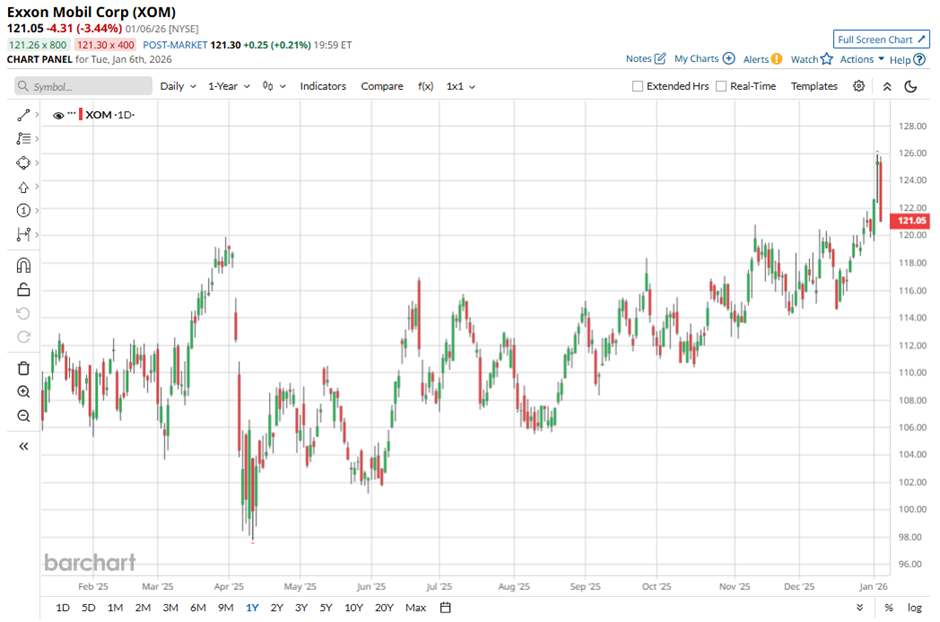Viewport: 940px width, 622px height.
Task: Toggle the magnet snap tool
Action: [23, 265]
